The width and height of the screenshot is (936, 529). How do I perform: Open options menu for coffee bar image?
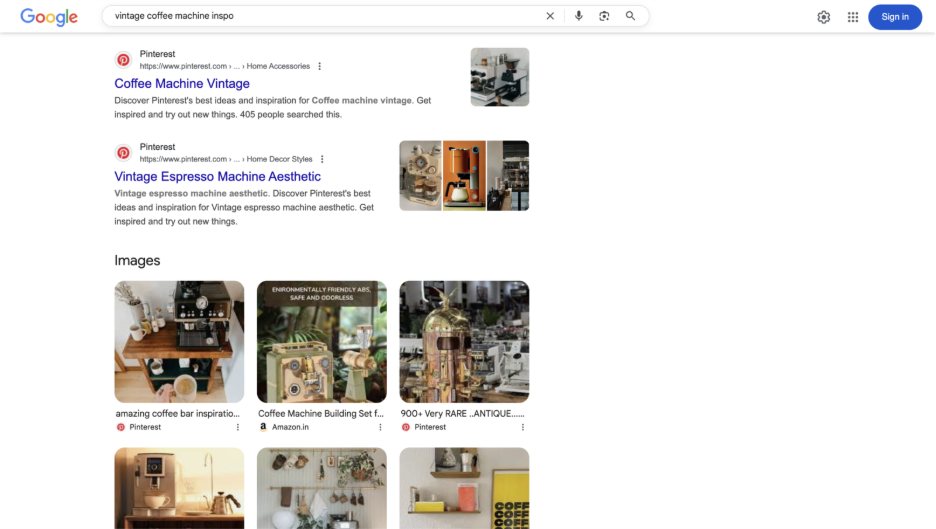point(238,427)
